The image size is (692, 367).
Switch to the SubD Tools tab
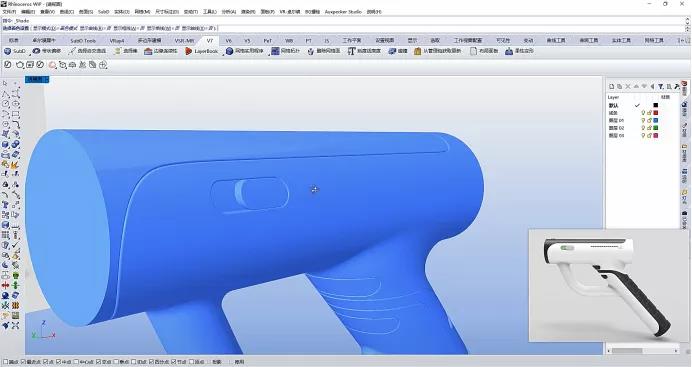pyautogui.click(x=83, y=41)
